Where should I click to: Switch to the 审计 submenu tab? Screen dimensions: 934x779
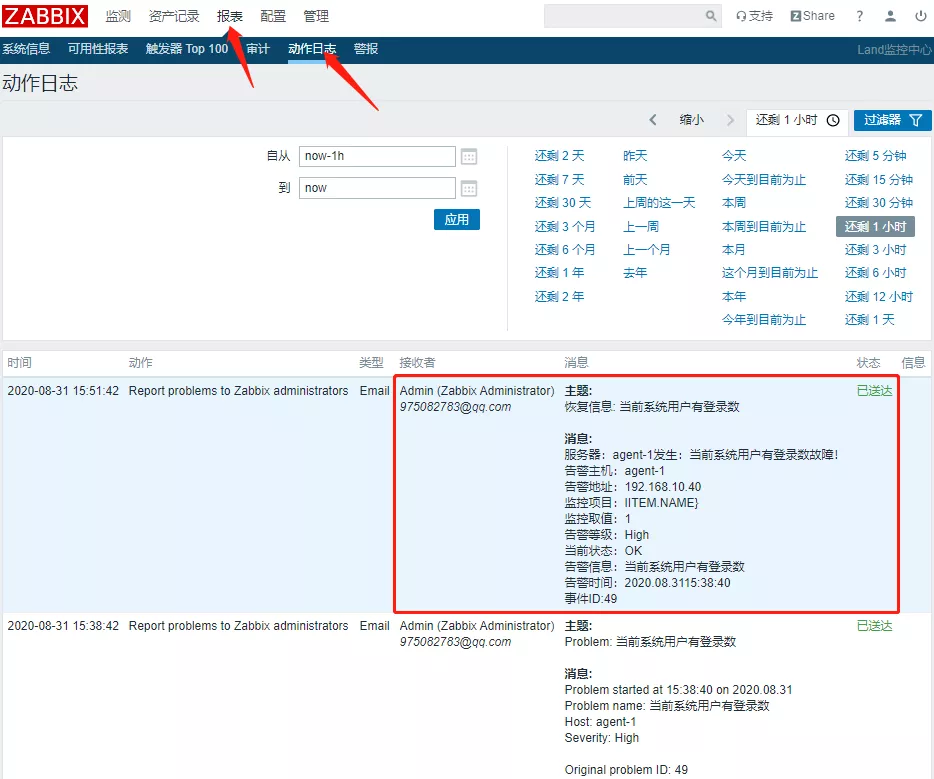[x=258, y=49]
